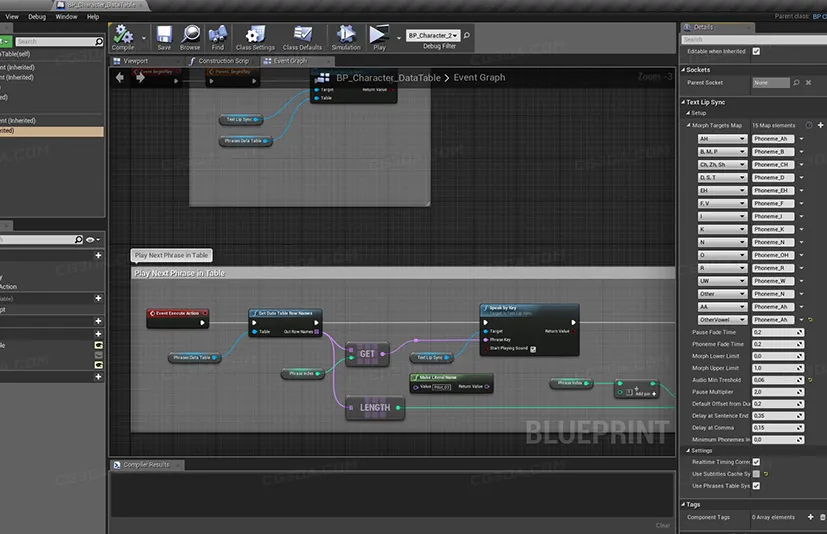This screenshot has width=827, height=534.
Task: Click the Morph Upper Limit value field
Action: pyautogui.click(x=778, y=368)
